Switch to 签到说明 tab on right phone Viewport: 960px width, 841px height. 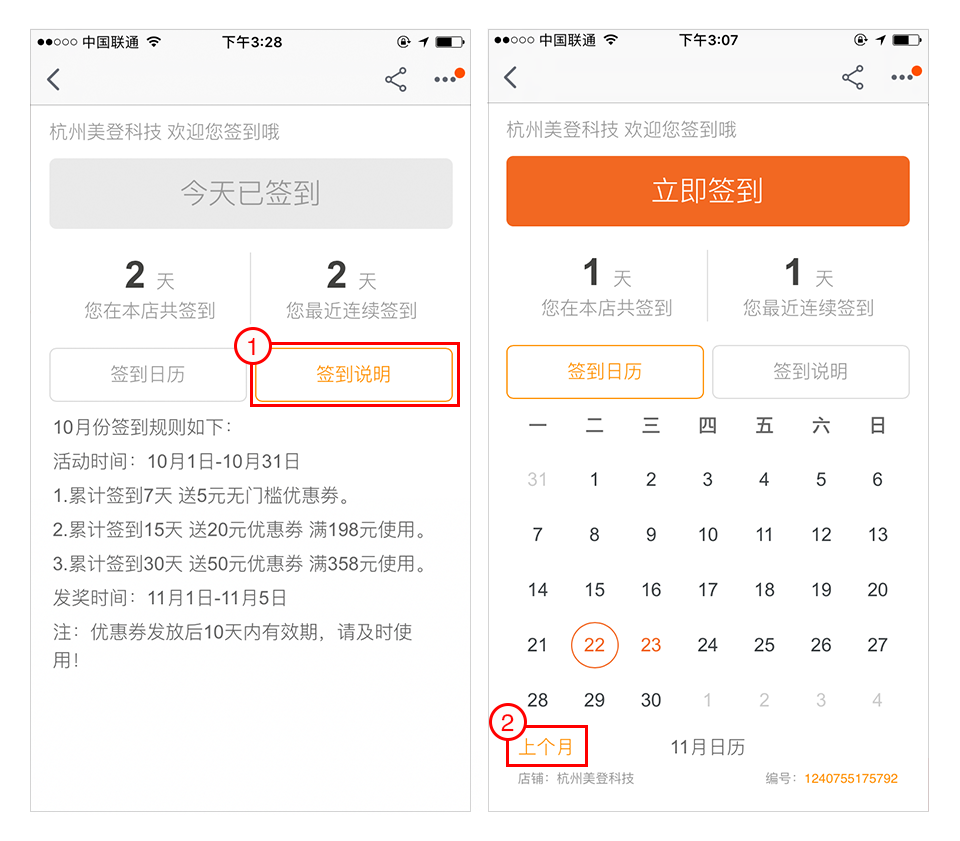coord(811,372)
